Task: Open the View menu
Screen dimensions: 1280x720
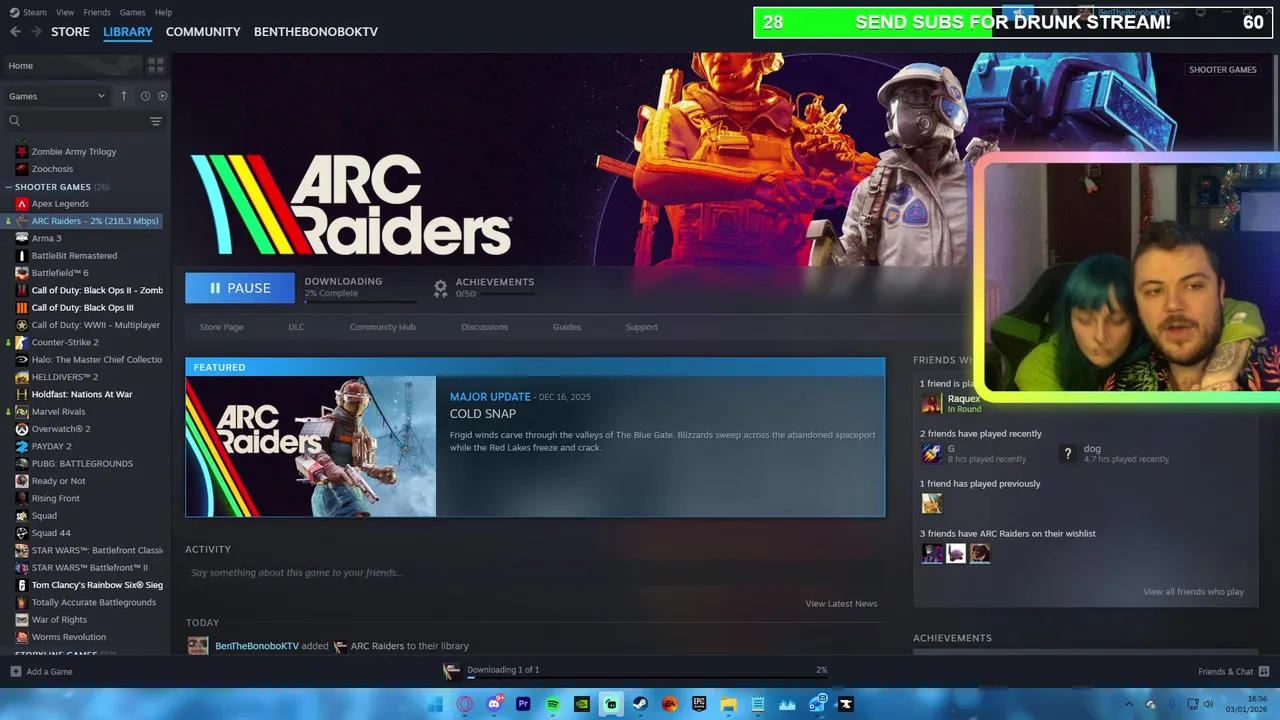Action: [65, 12]
